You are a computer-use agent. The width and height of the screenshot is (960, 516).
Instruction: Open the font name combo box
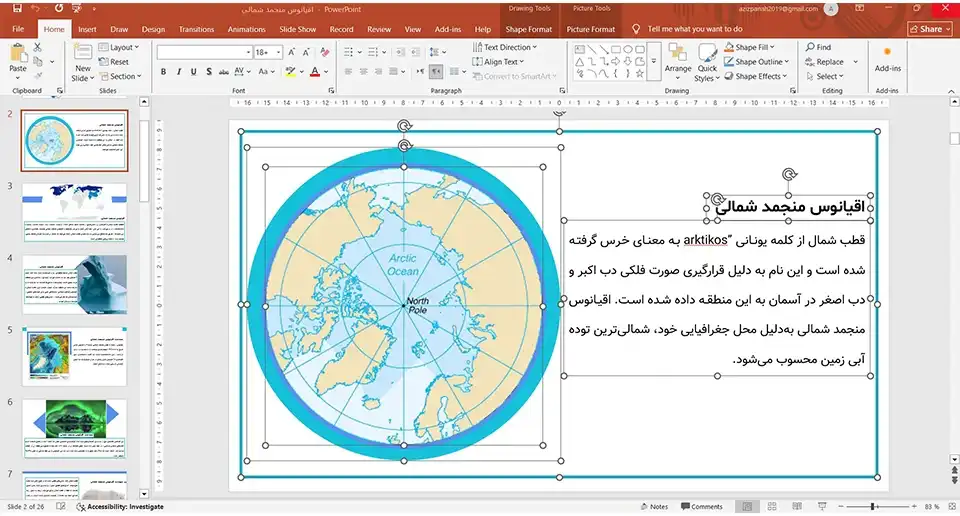tap(204, 53)
